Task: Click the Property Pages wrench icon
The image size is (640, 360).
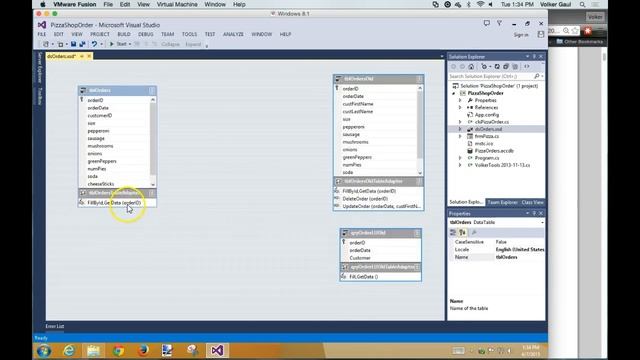Action: pyautogui.click(x=474, y=233)
